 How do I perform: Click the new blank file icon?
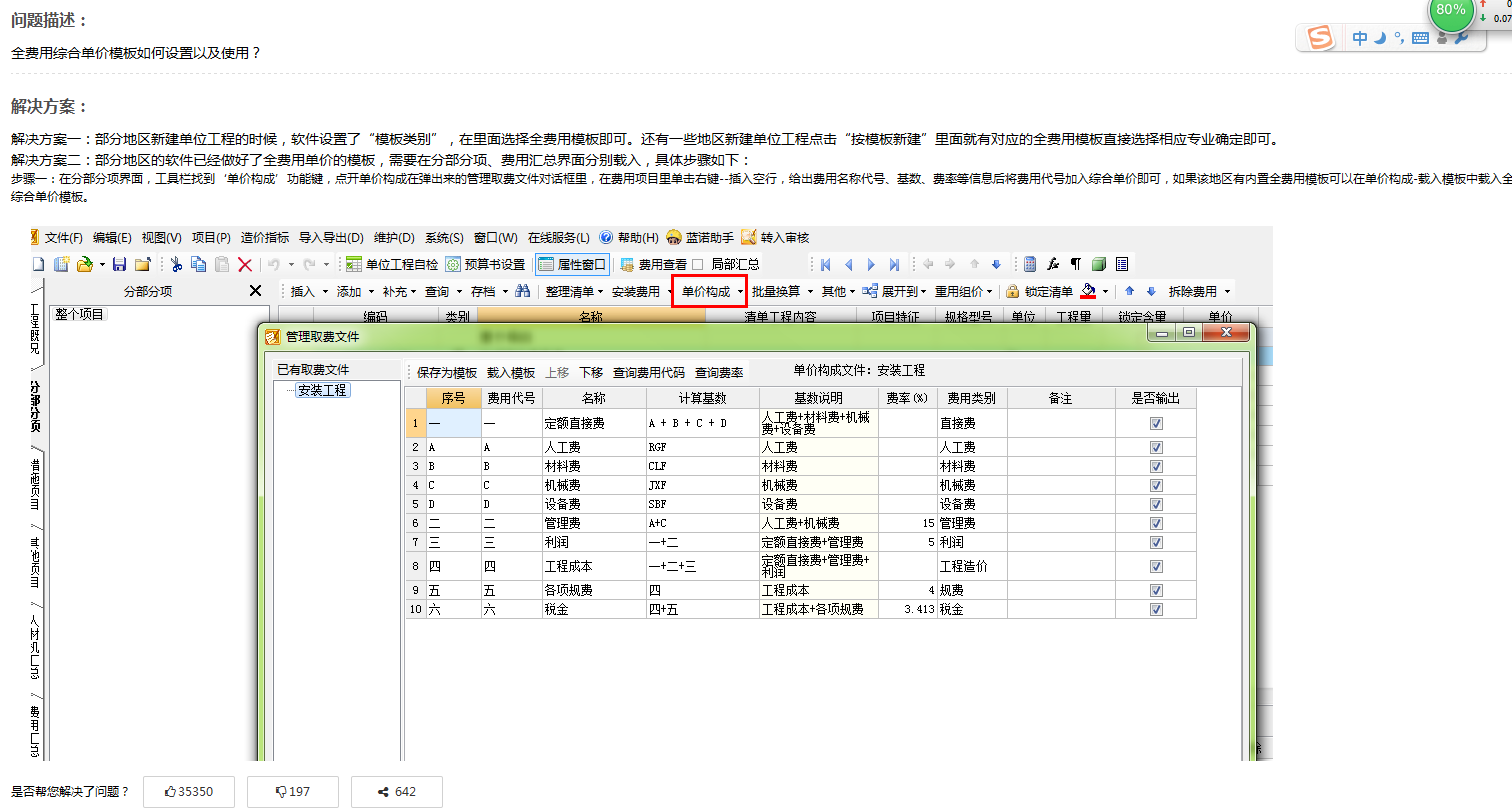tap(38, 264)
